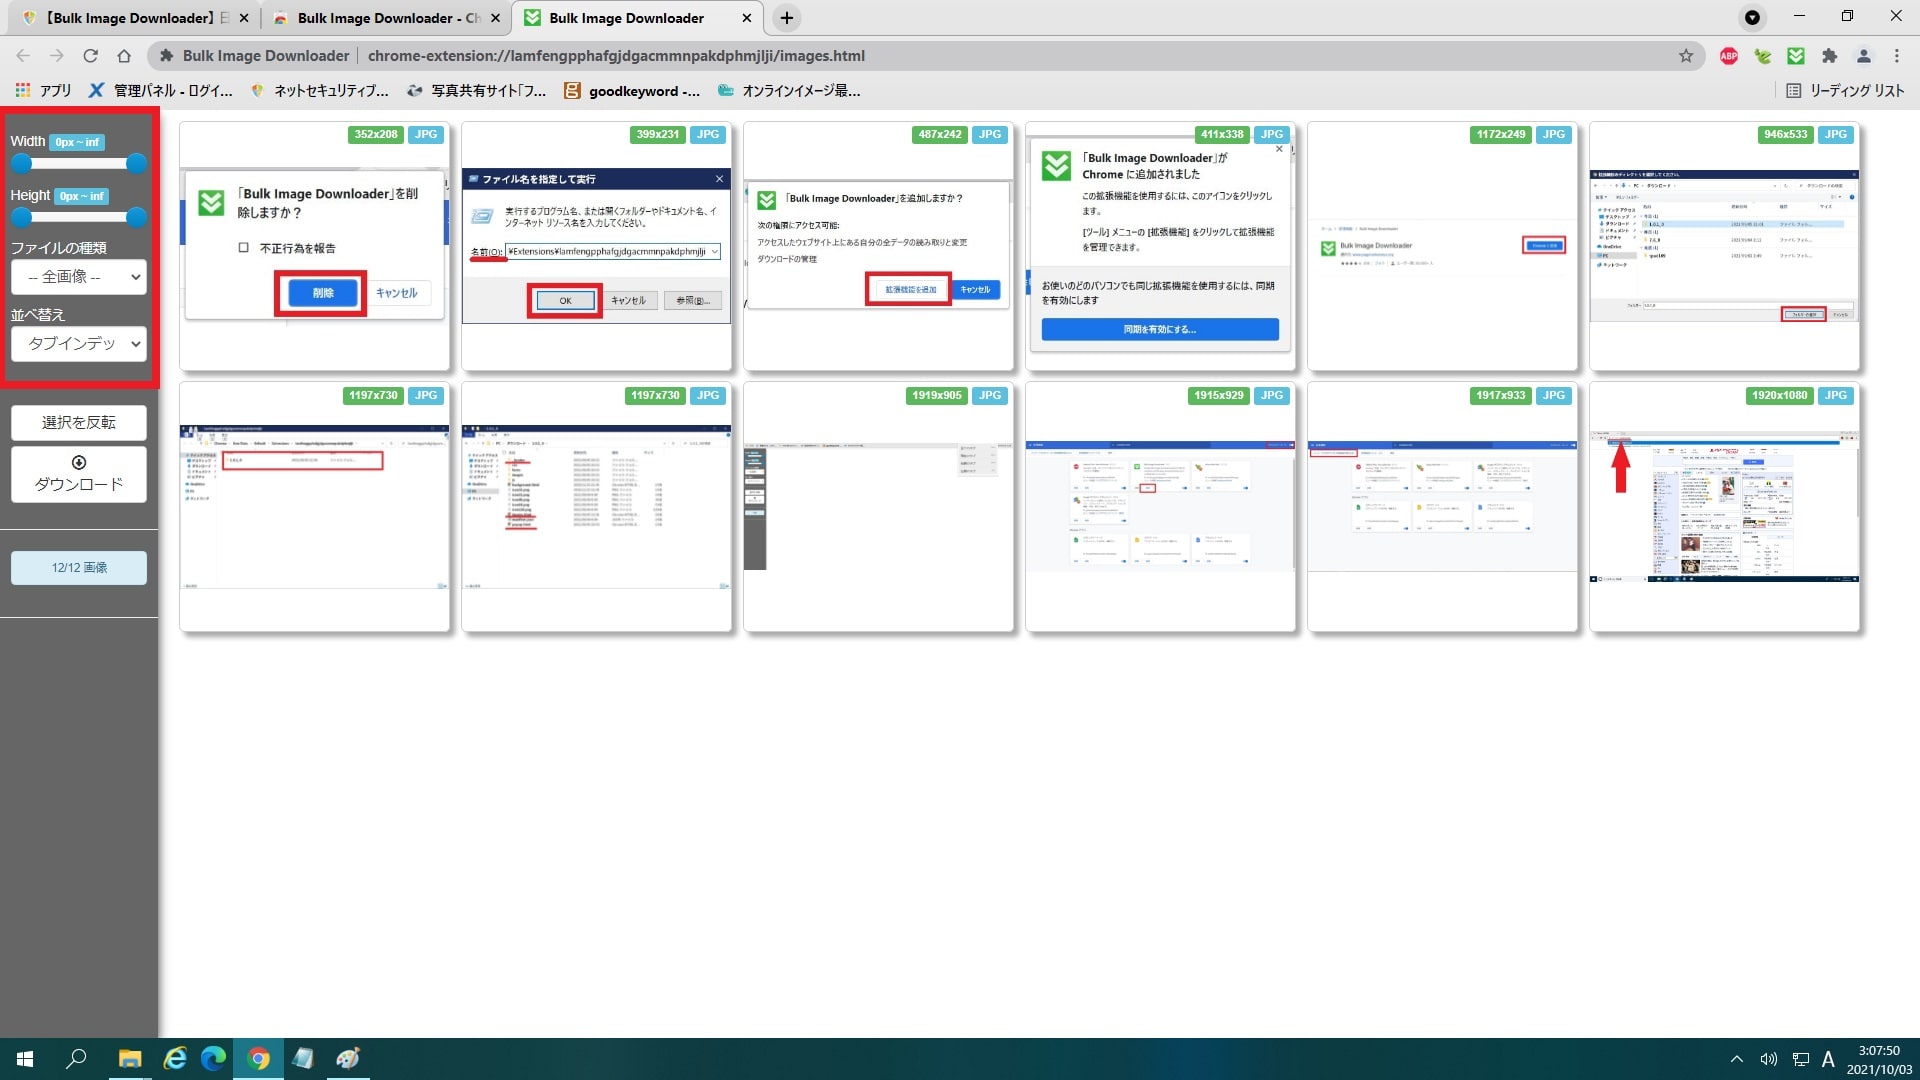Open the Chrome three-dot menu
The width and height of the screenshot is (1920, 1080).
(x=1896, y=56)
